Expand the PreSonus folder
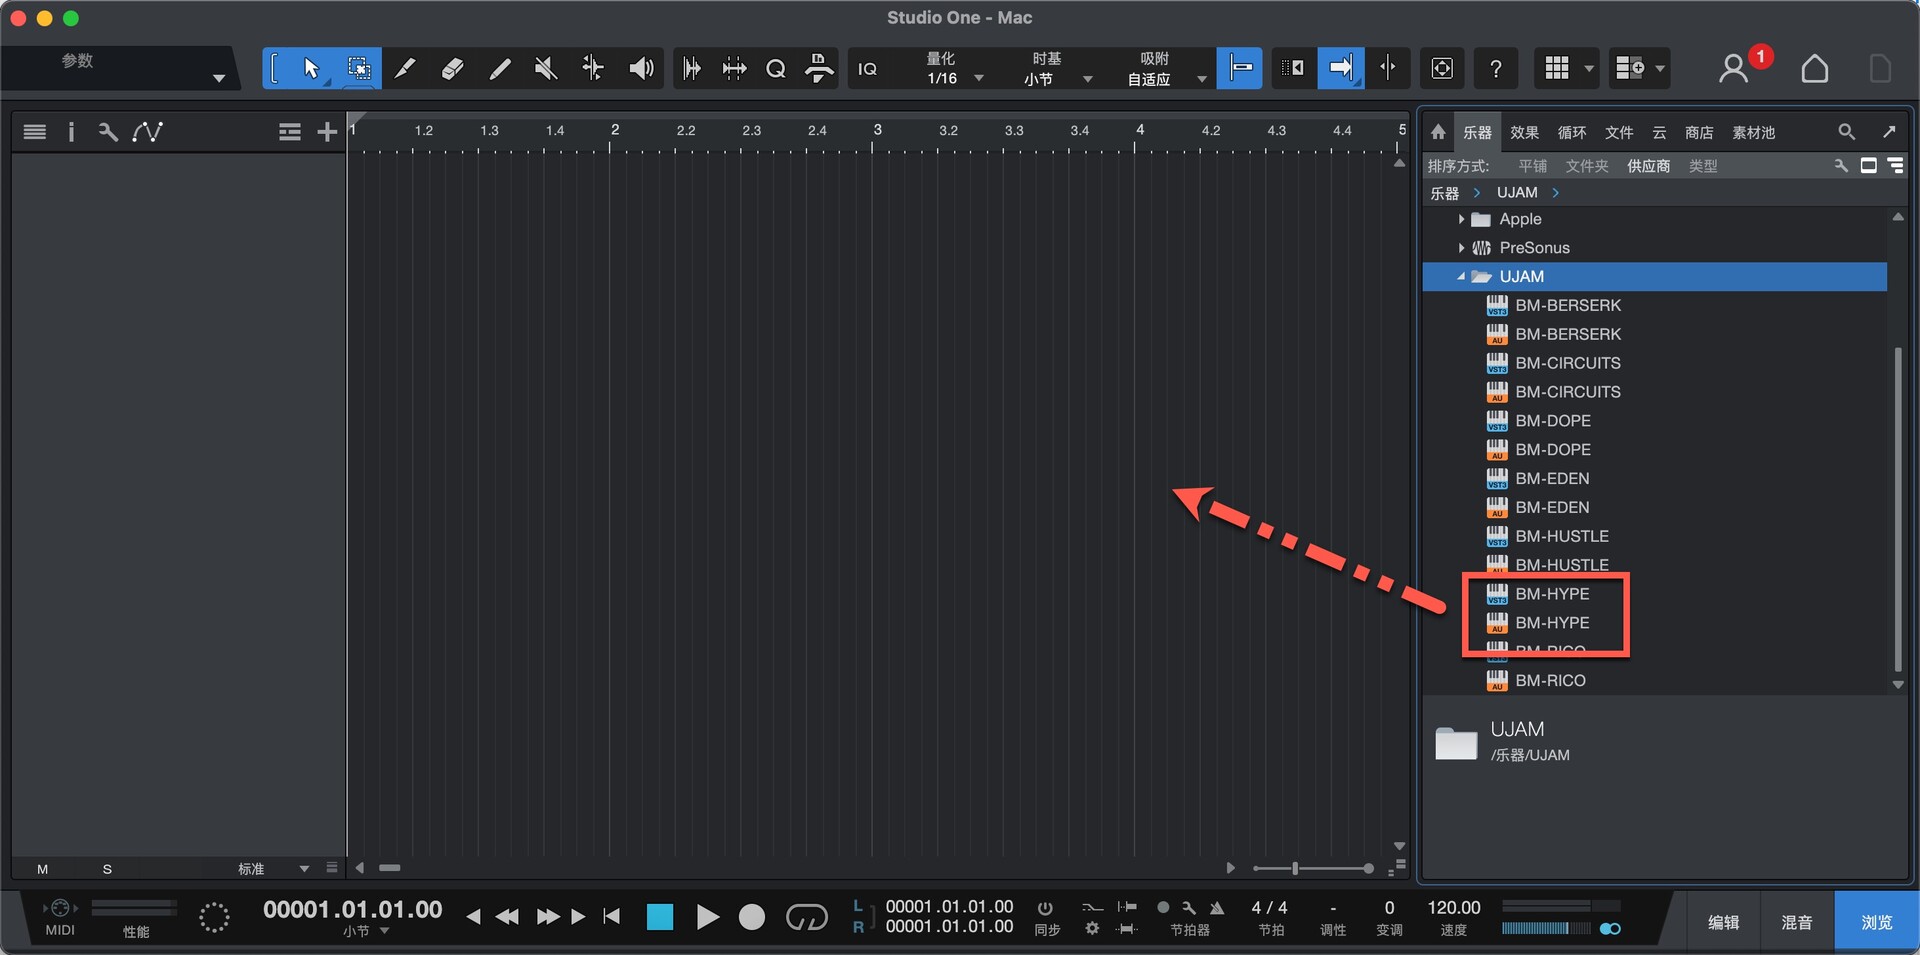Image resolution: width=1920 pixels, height=955 pixels. (1461, 248)
